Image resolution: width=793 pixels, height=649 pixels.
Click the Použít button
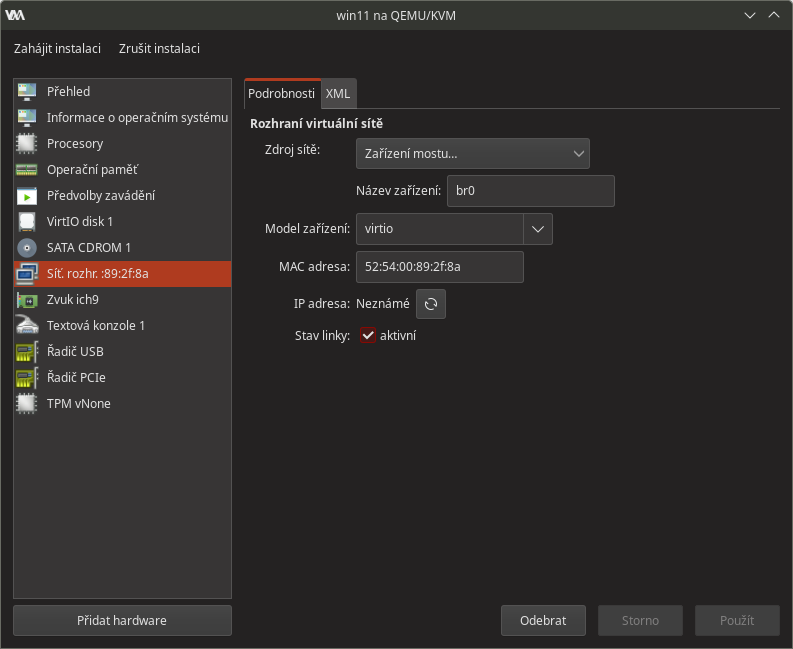737,620
